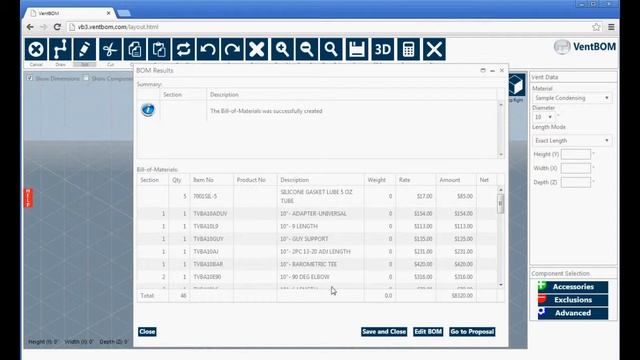Open the Exclusions component section
The image size is (640, 360).
tap(573, 300)
